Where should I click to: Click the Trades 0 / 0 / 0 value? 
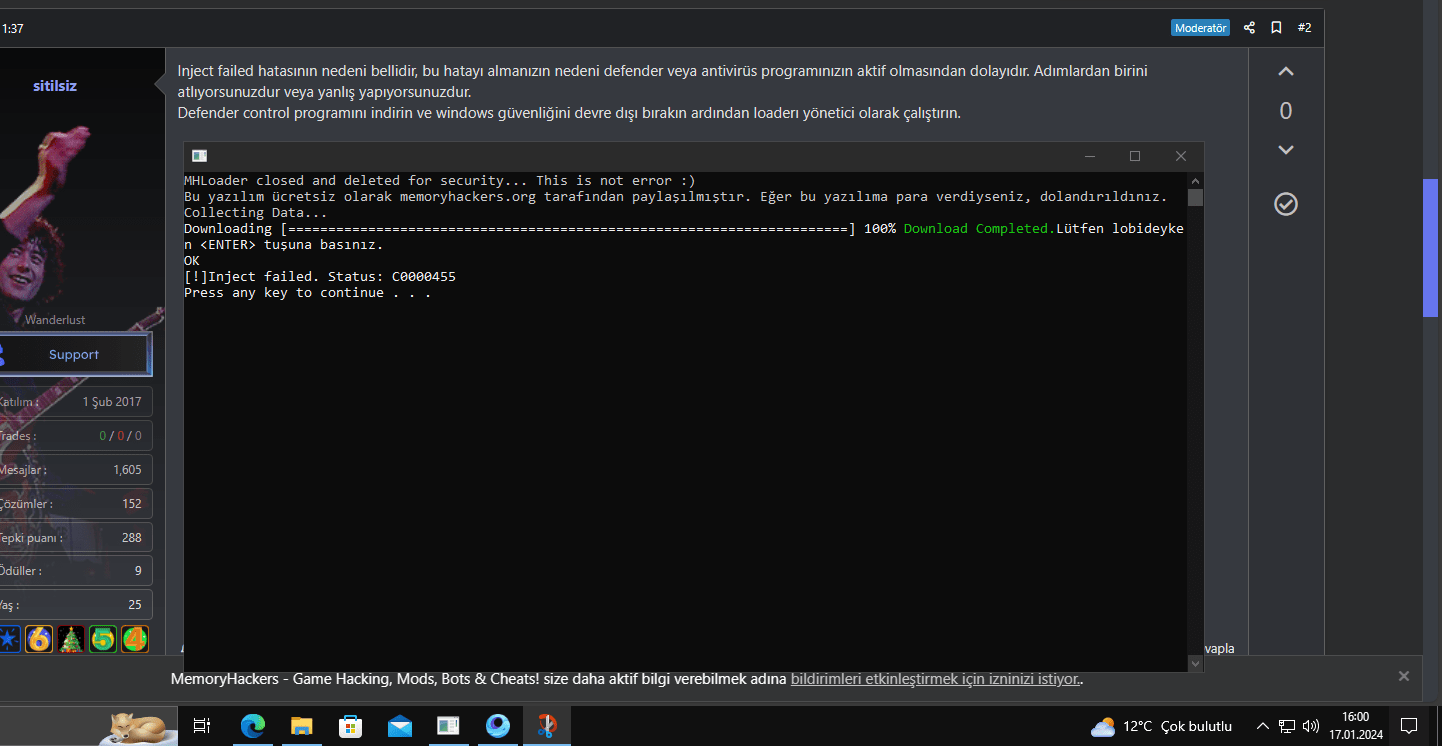coord(120,436)
